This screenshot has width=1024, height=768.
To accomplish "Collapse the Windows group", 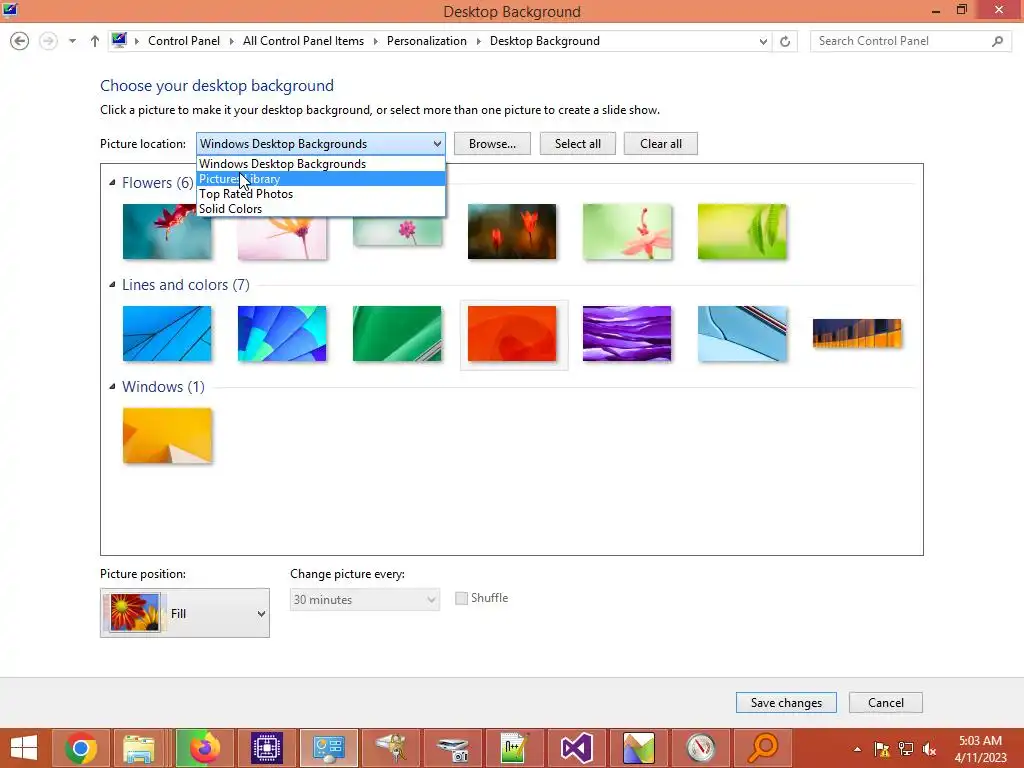I will [x=112, y=387].
